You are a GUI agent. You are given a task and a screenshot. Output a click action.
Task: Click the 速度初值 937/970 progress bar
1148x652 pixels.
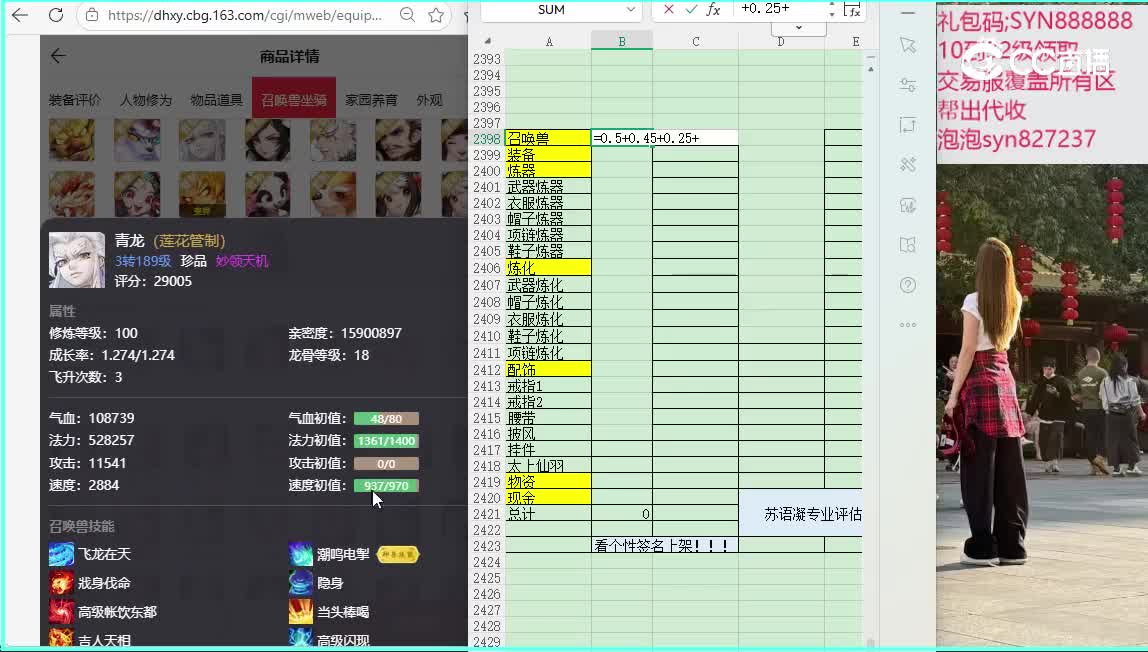(386, 486)
